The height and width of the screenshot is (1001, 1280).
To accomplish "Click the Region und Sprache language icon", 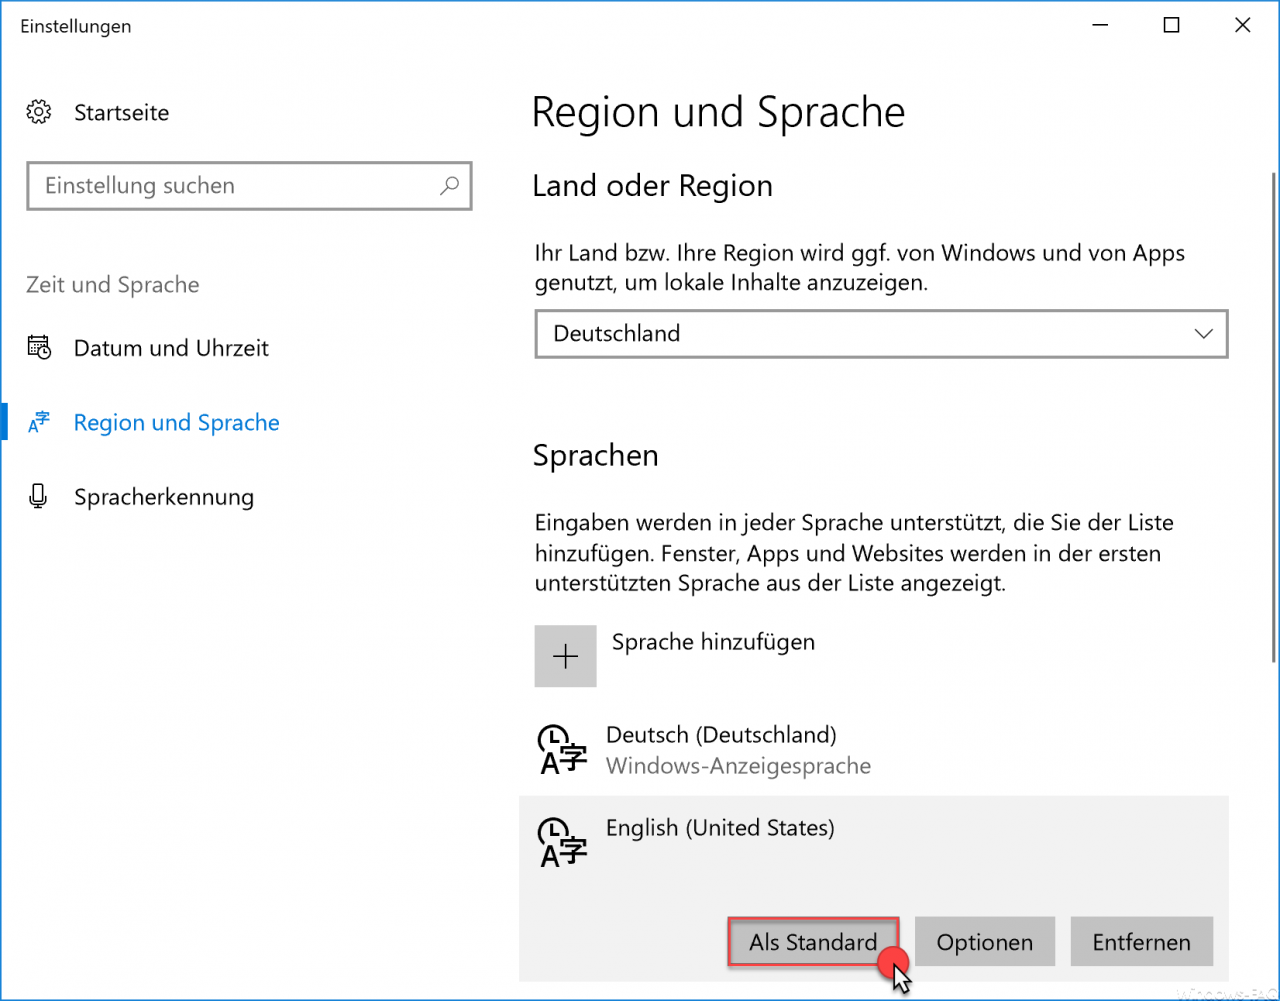I will pyautogui.click(x=39, y=423).
